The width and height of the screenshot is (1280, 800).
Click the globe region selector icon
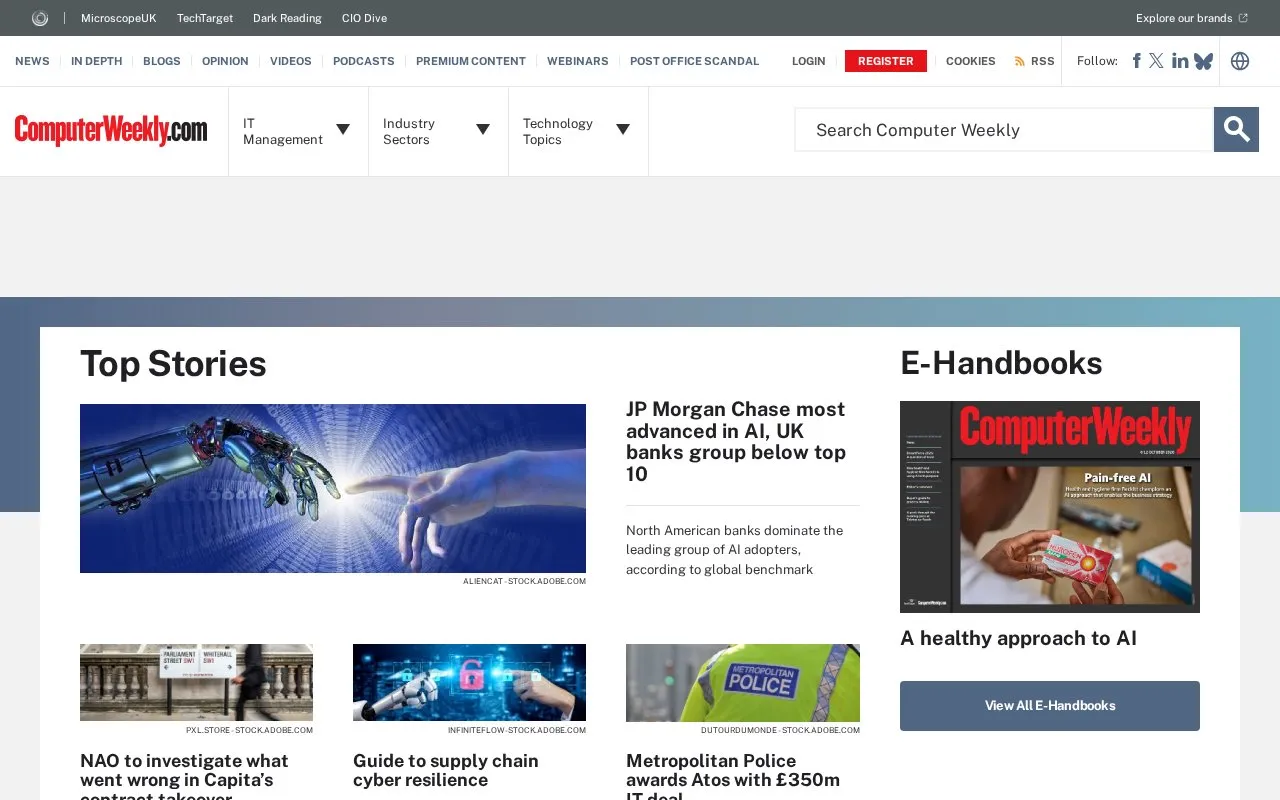pos(1240,61)
